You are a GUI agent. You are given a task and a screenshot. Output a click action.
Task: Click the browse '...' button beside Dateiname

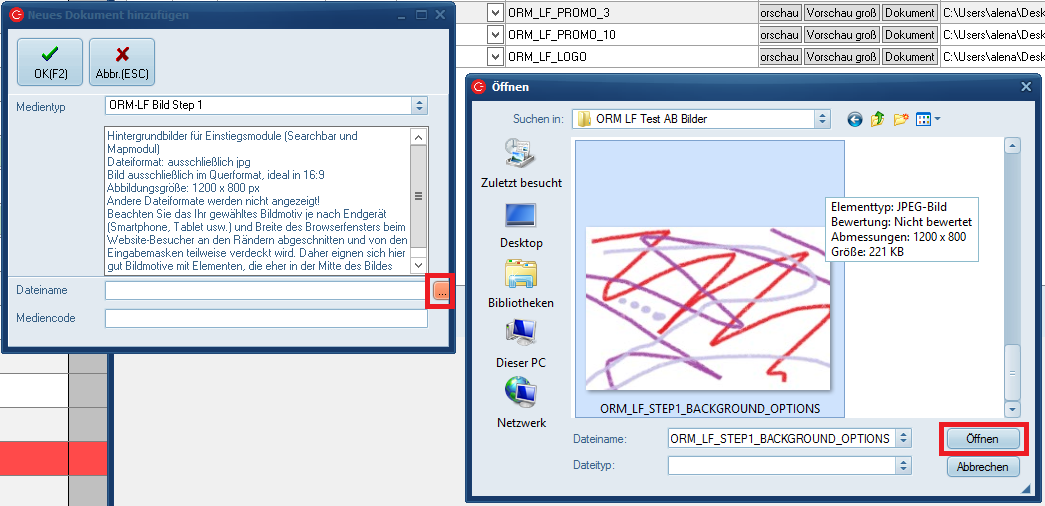(441, 290)
